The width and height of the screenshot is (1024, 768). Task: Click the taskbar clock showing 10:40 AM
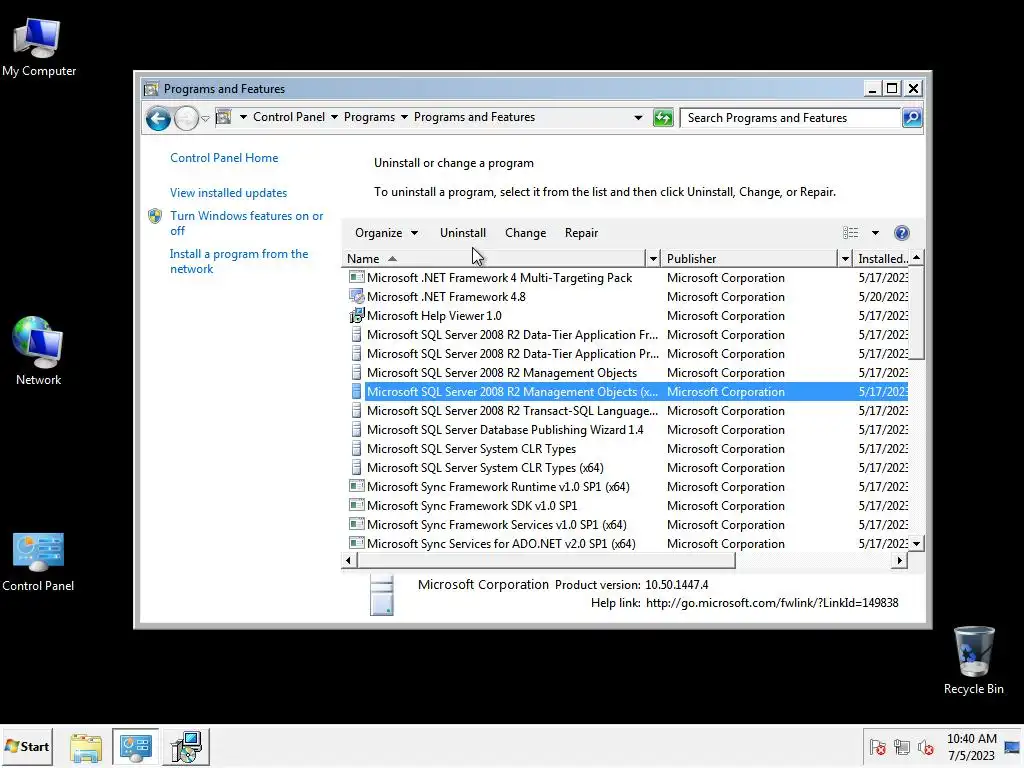click(x=972, y=747)
